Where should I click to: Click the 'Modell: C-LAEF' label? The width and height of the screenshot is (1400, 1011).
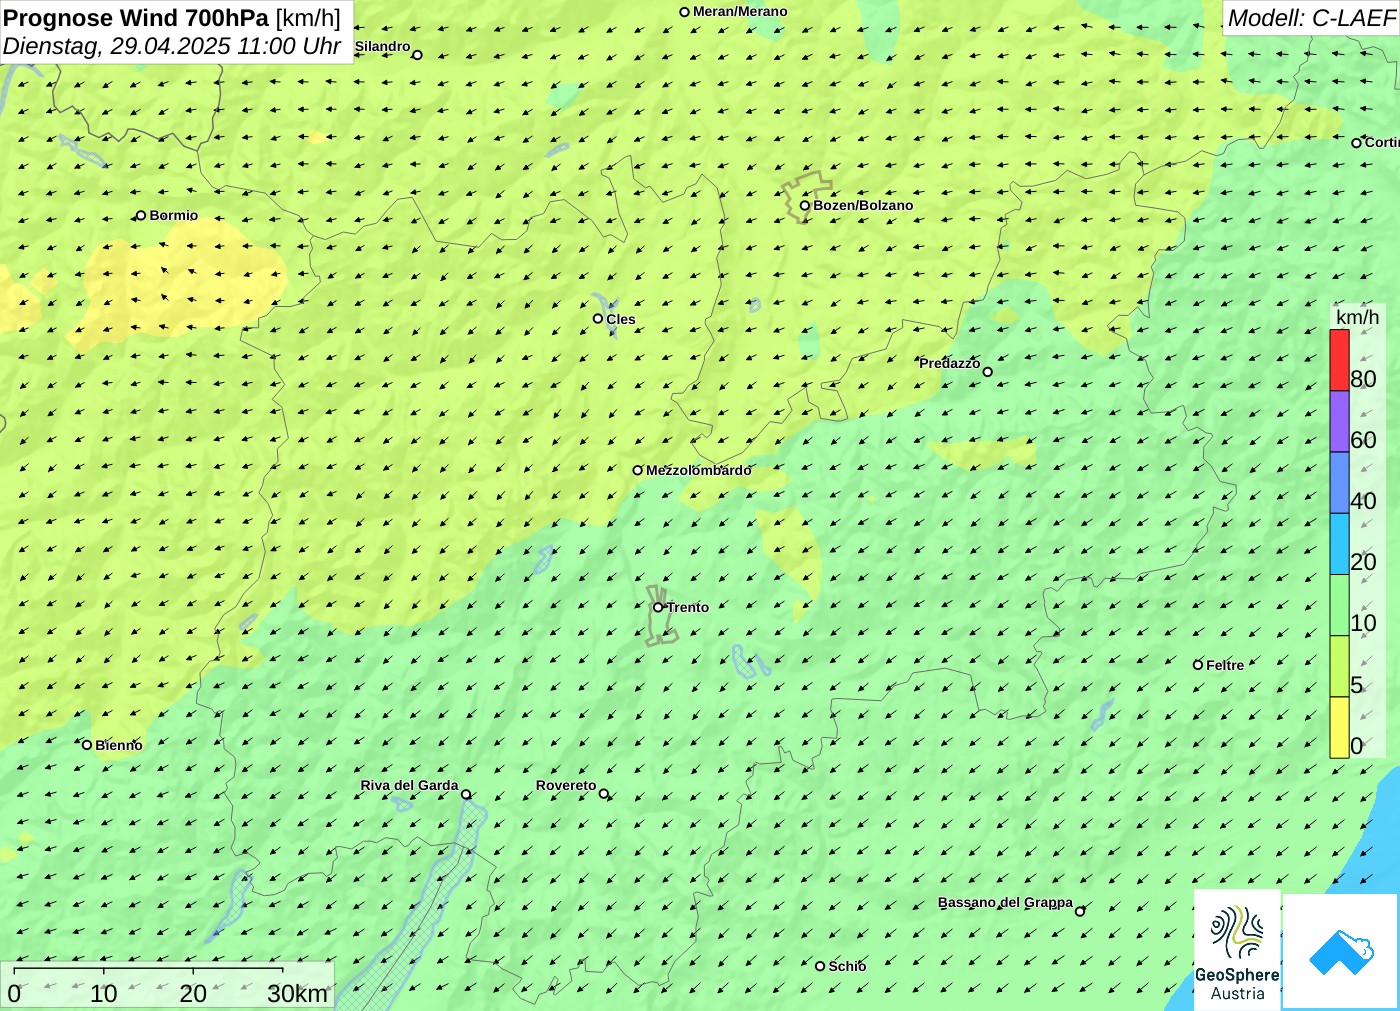tap(1311, 18)
